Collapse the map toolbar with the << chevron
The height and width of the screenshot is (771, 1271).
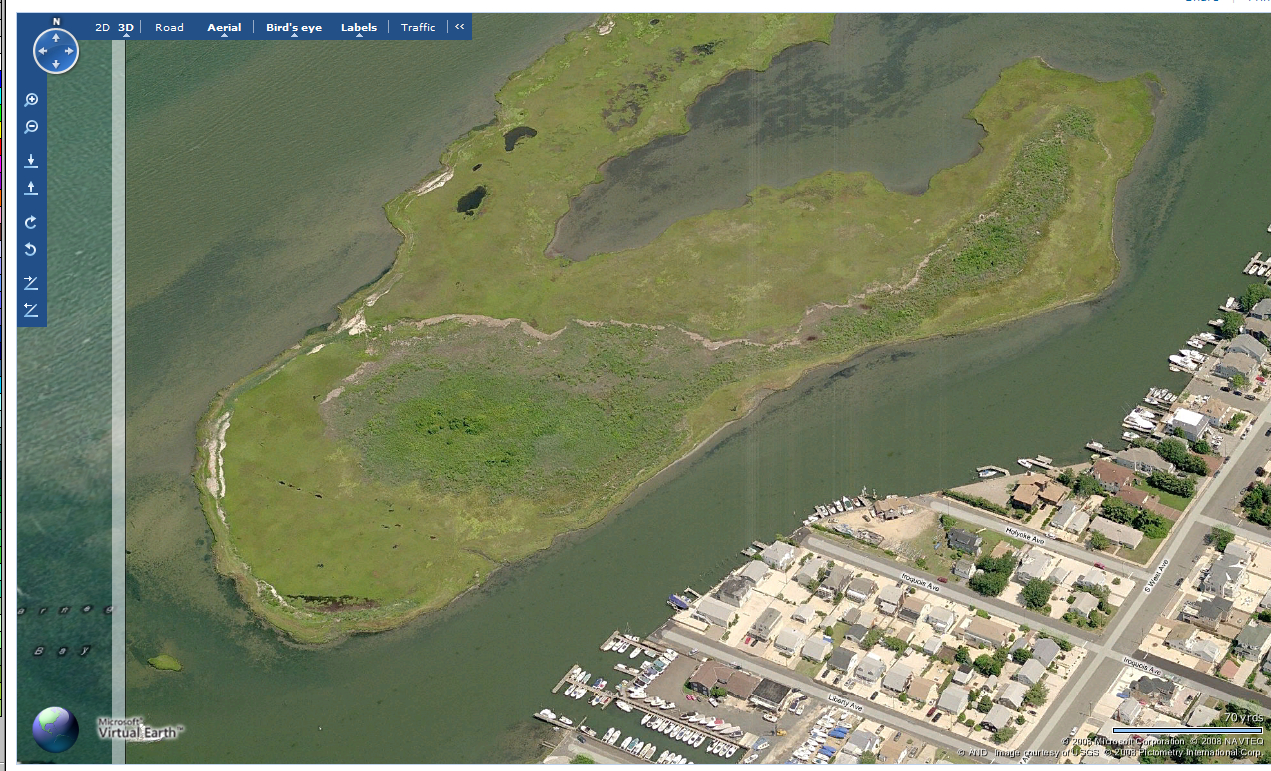pyautogui.click(x=460, y=27)
